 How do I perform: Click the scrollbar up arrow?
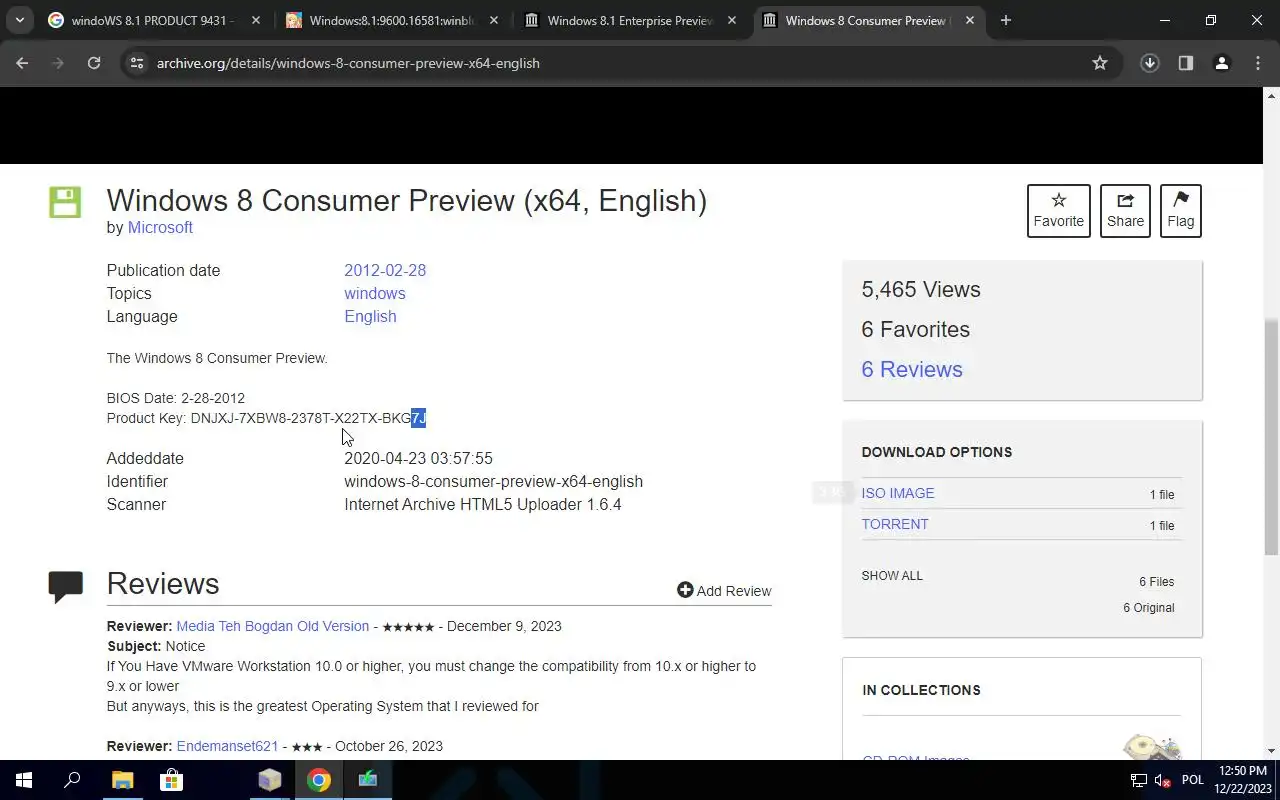1271,95
